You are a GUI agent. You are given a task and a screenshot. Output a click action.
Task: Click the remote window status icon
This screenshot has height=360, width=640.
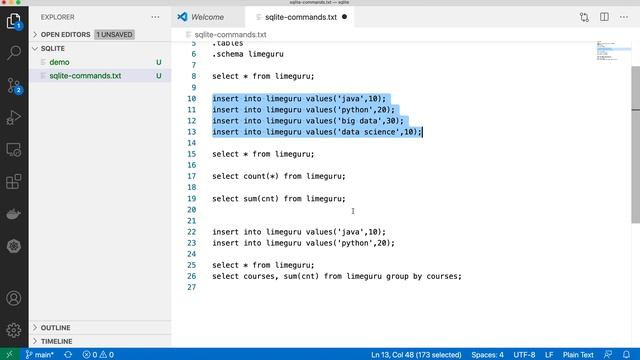[9, 355]
